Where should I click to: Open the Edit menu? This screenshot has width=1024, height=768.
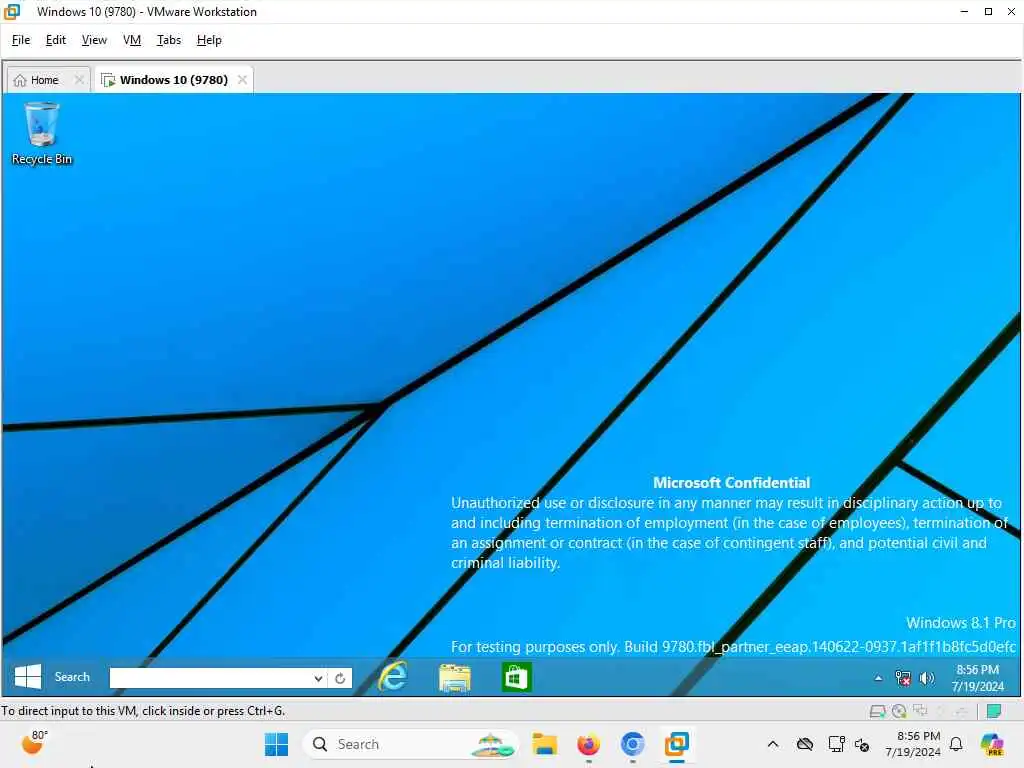56,40
